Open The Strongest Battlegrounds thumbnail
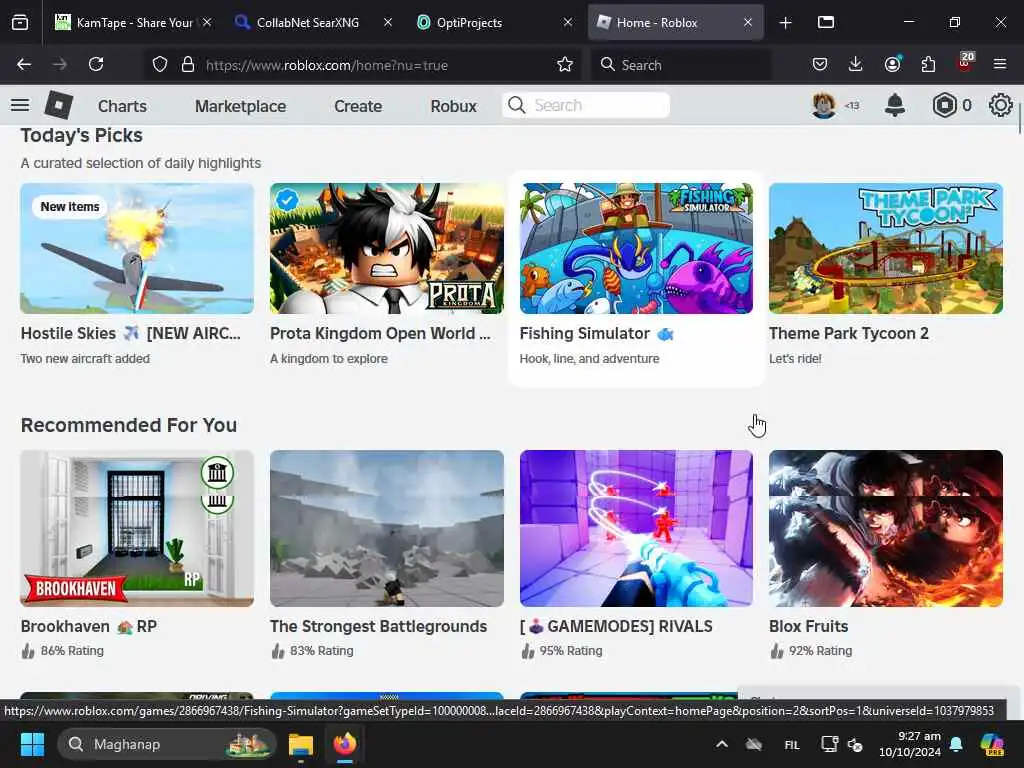This screenshot has height=768, width=1024. pyautogui.click(x=387, y=528)
